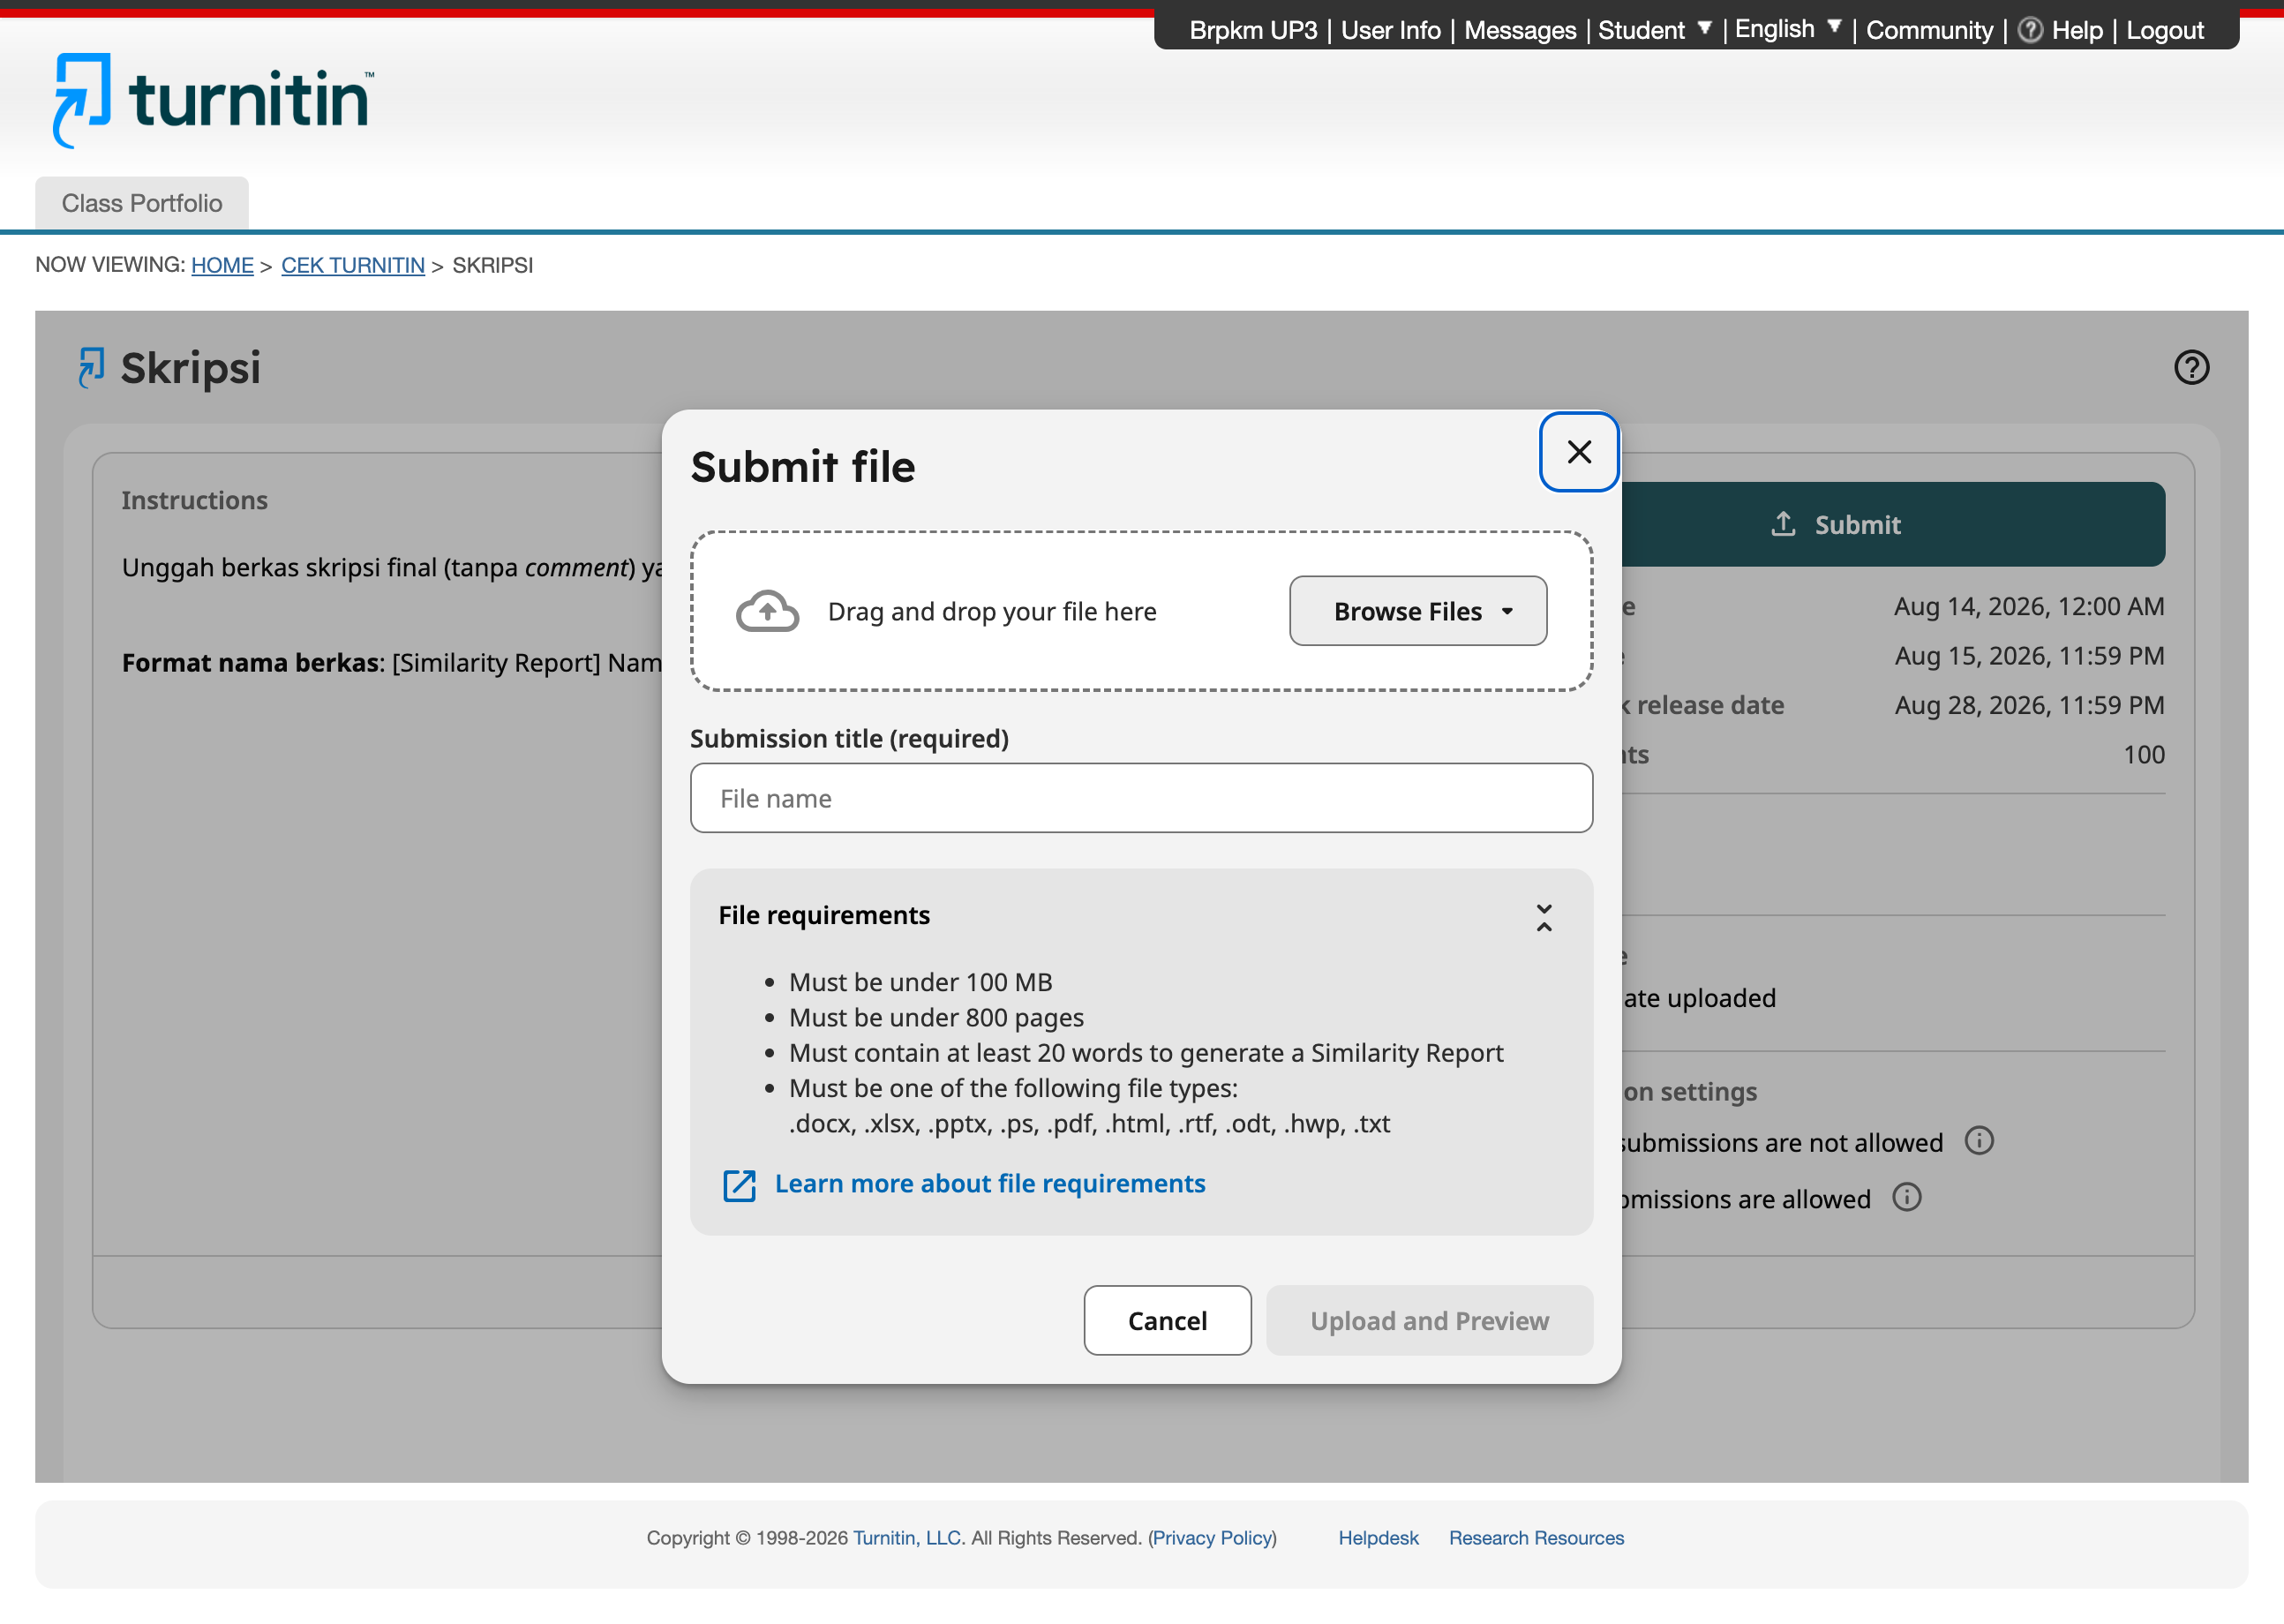Click the 'Must be under 100 MB' requirement

920,982
